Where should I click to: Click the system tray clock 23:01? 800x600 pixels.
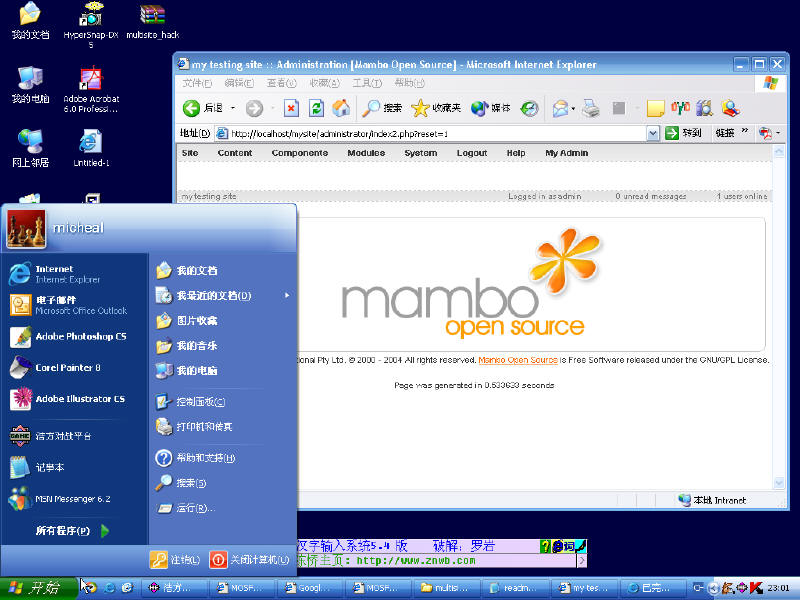click(x=778, y=588)
